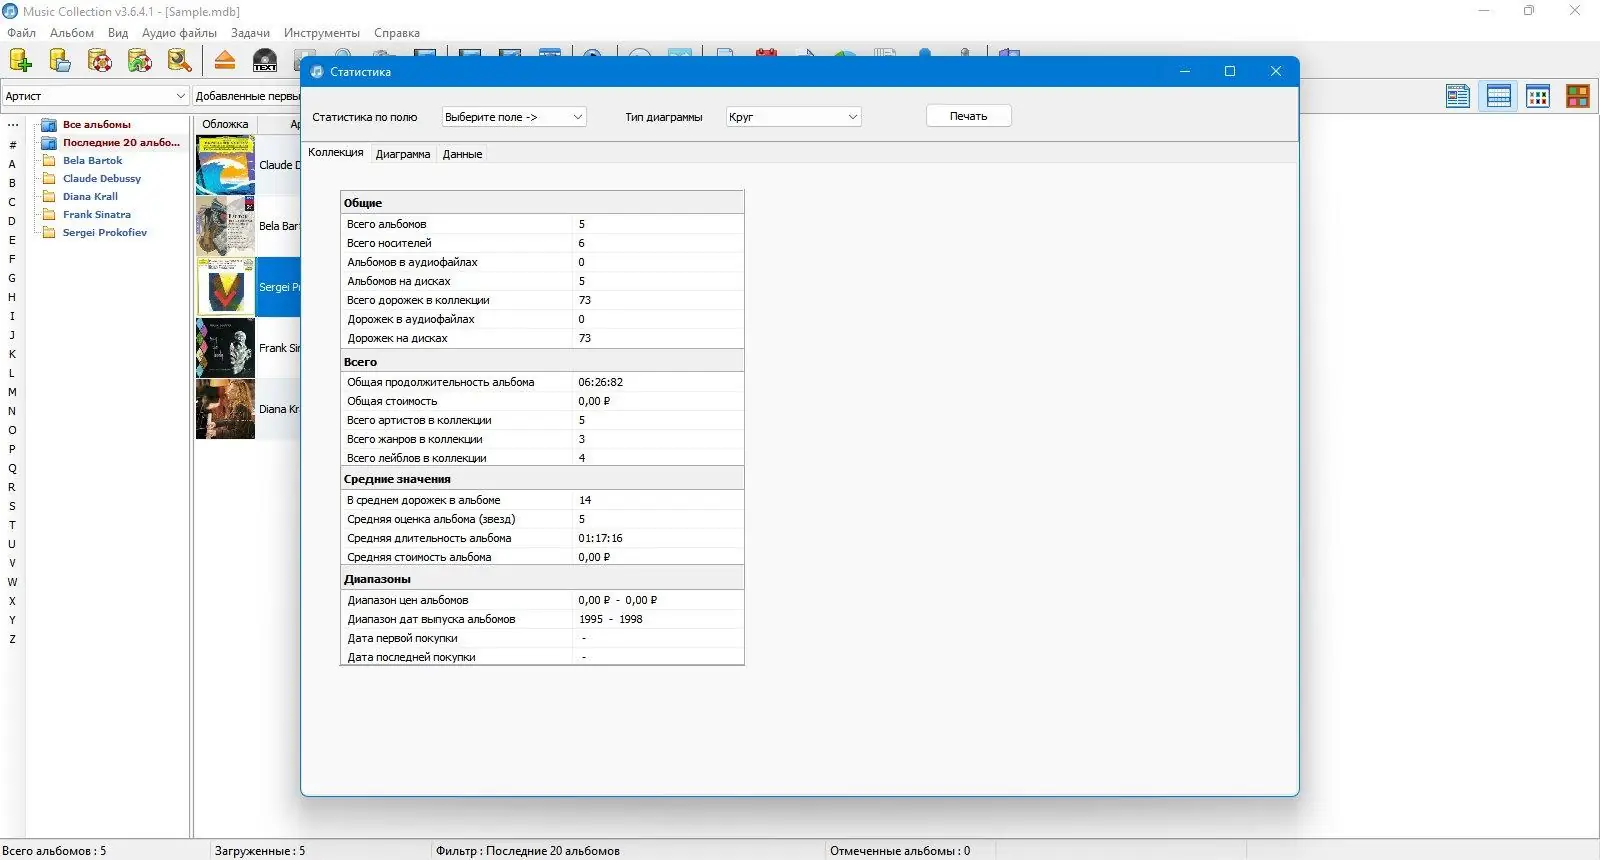This screenshot has height=860, width=1600.
Task: Switch to the thumbnails grid view icon
Action: pyautogui.click(x=1538, y=96)
